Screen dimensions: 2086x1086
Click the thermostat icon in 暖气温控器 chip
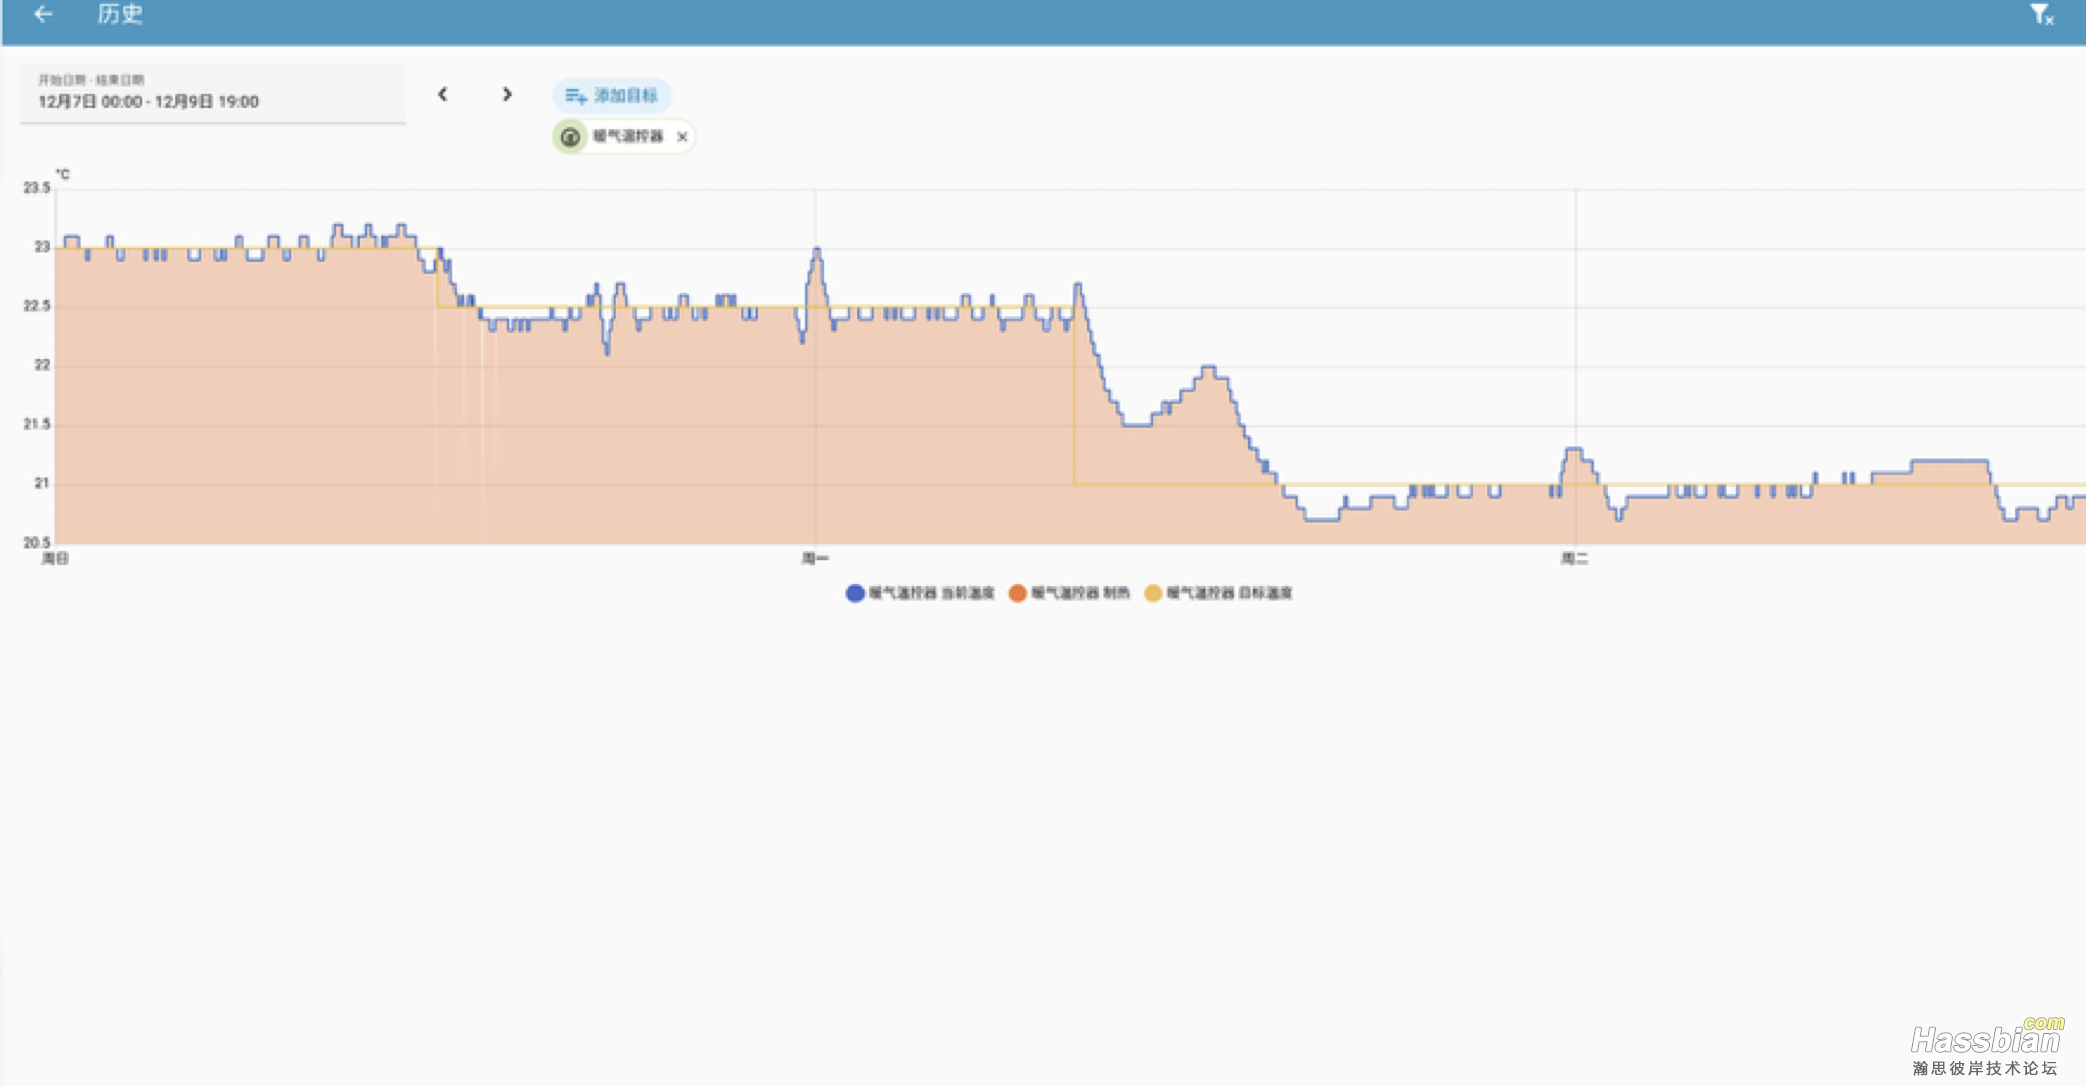click(x=570, y=137)
